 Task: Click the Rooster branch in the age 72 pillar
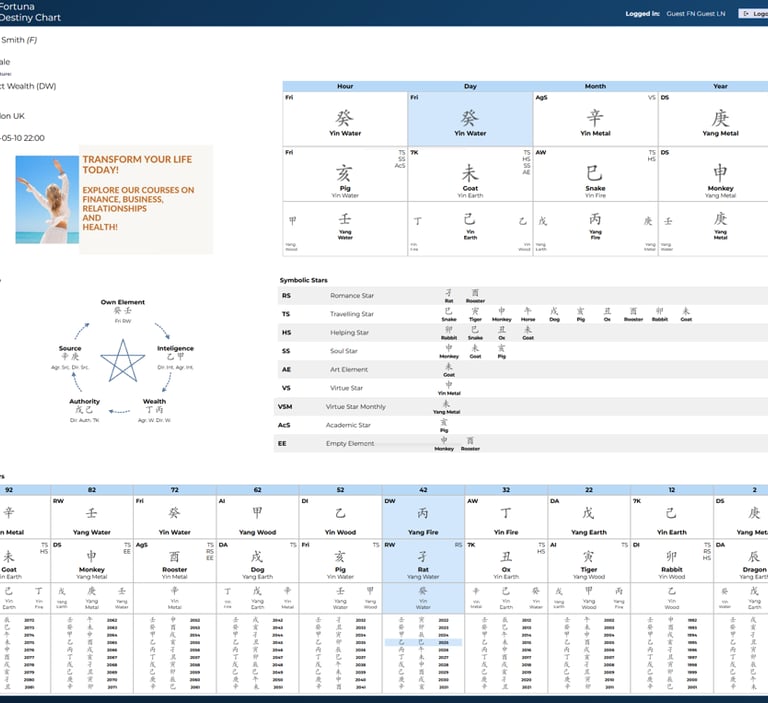pos(174,557)
